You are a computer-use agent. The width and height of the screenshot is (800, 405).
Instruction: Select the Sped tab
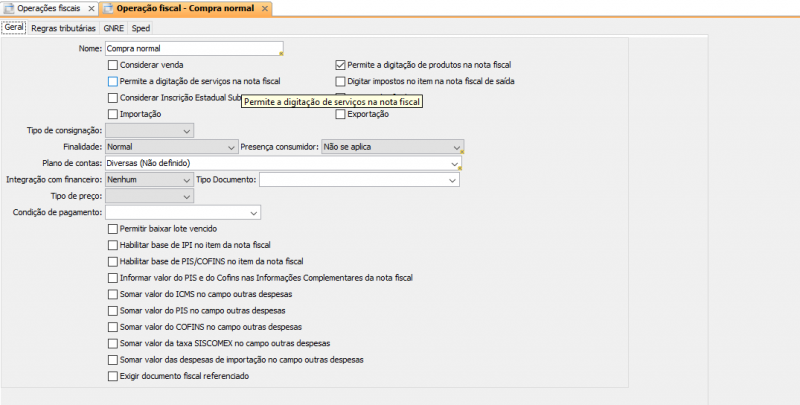click(x=141, y=28)
